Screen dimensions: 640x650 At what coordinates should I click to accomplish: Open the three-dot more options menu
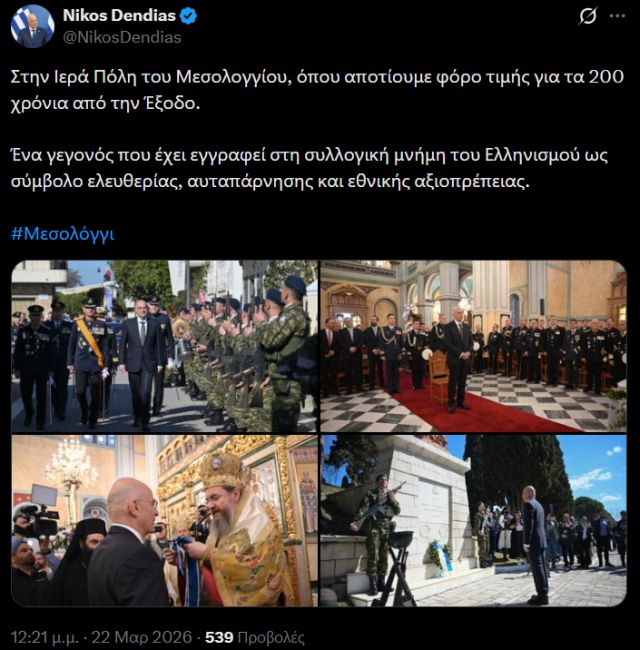click(x=618, y=16)
